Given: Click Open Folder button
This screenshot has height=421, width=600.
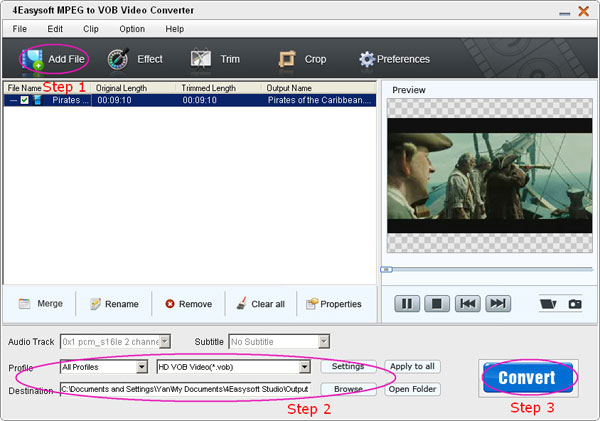Looking at the screenshot, I should point(412,389).
